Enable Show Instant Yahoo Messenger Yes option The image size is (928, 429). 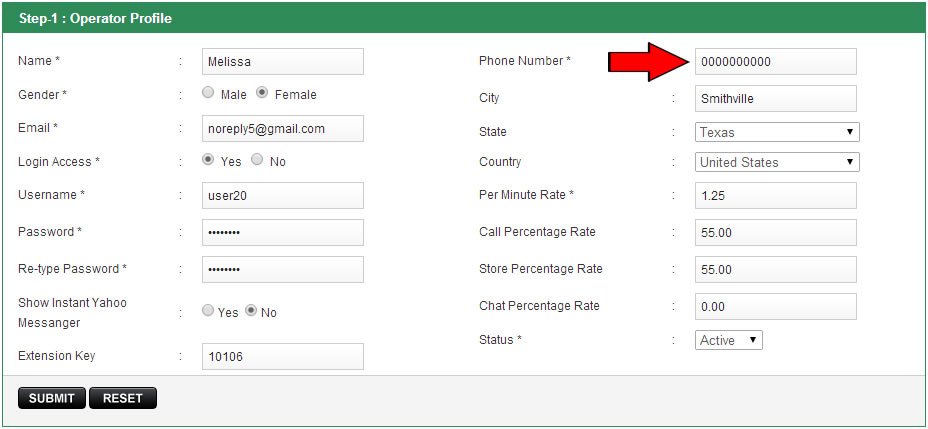pyautogui.click(x=208, y=311)
